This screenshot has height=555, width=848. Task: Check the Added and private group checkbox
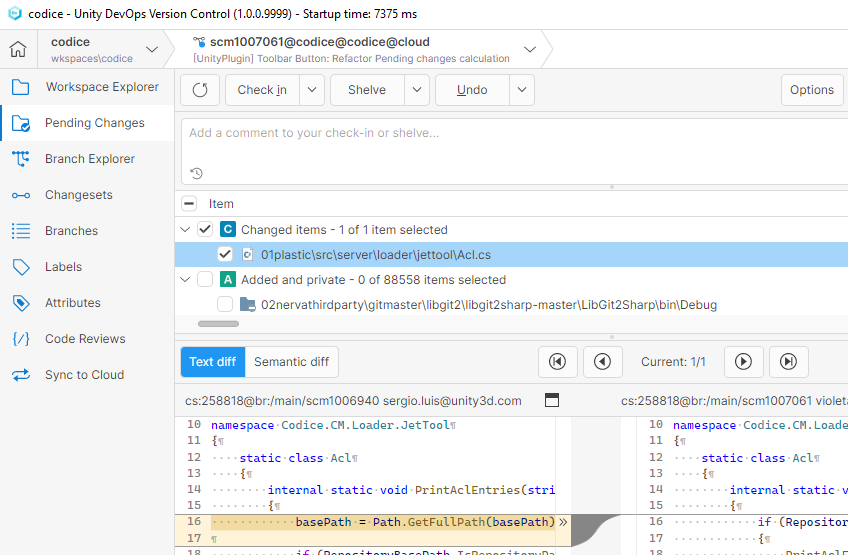204,280
